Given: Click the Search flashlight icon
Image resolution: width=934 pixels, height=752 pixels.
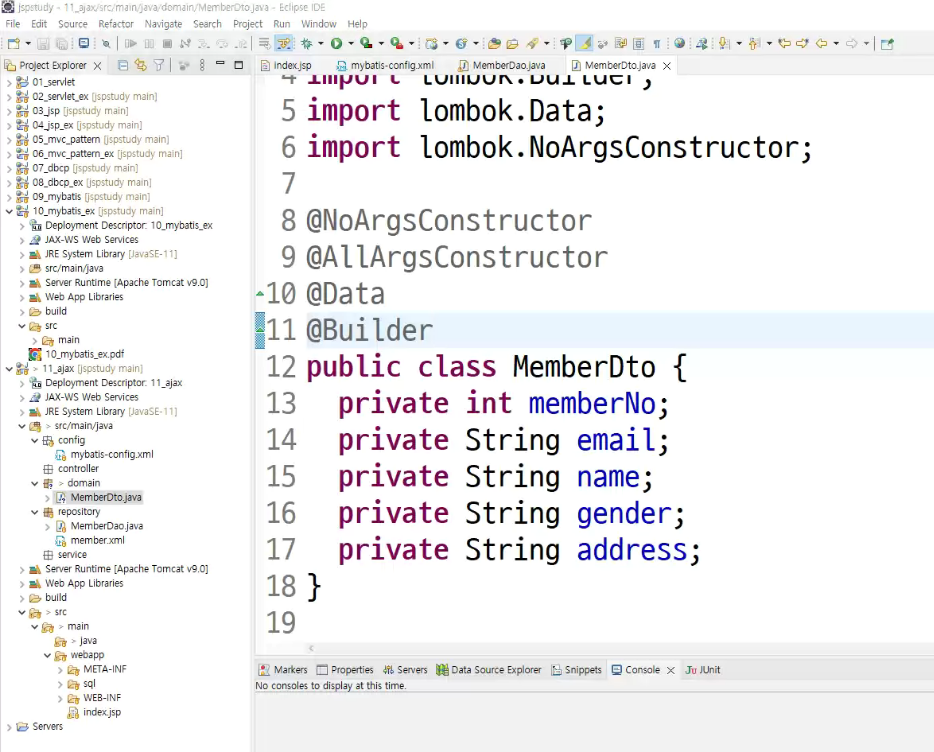Looking at the screenshot, I should pyautogui.click(x=532, y=43).
